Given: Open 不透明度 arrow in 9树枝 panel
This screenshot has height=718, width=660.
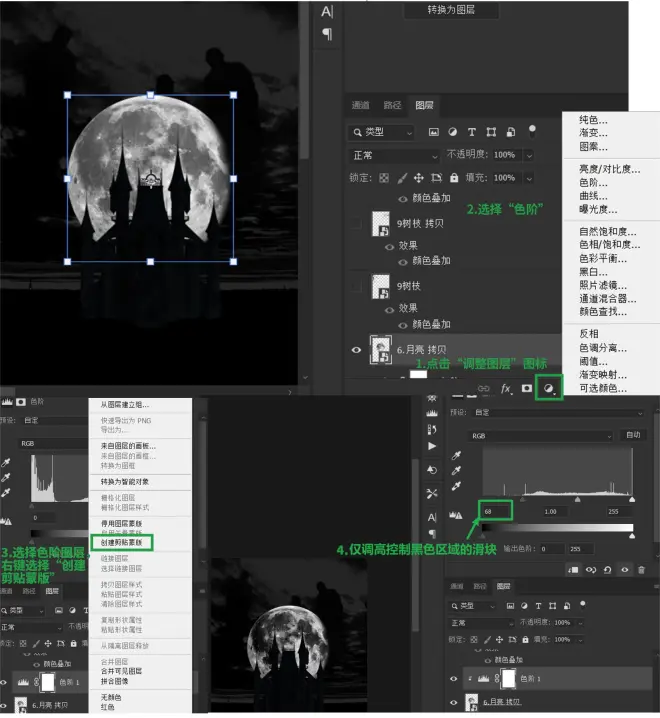Looking at the screenshot, I should 529,155.
